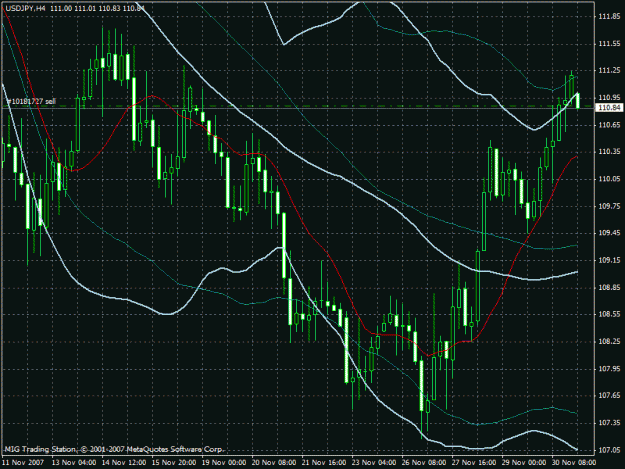Click the 19 Nov 00:00 time label
This screenshot has width=625, height=469.
point(224,462)
